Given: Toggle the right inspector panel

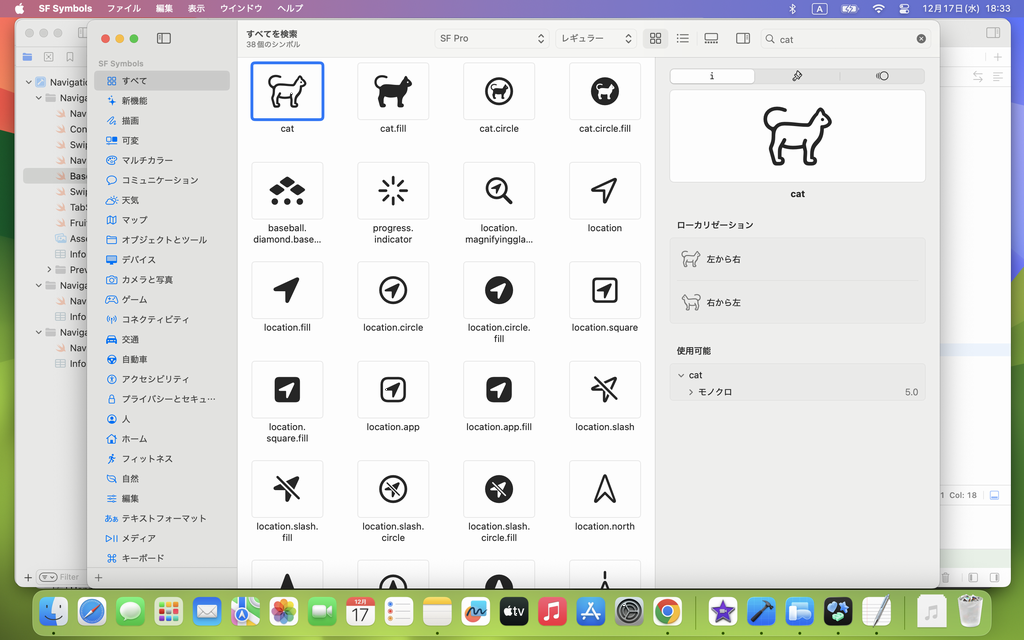Looking at the screenshot, I should [x=743, y=39].
